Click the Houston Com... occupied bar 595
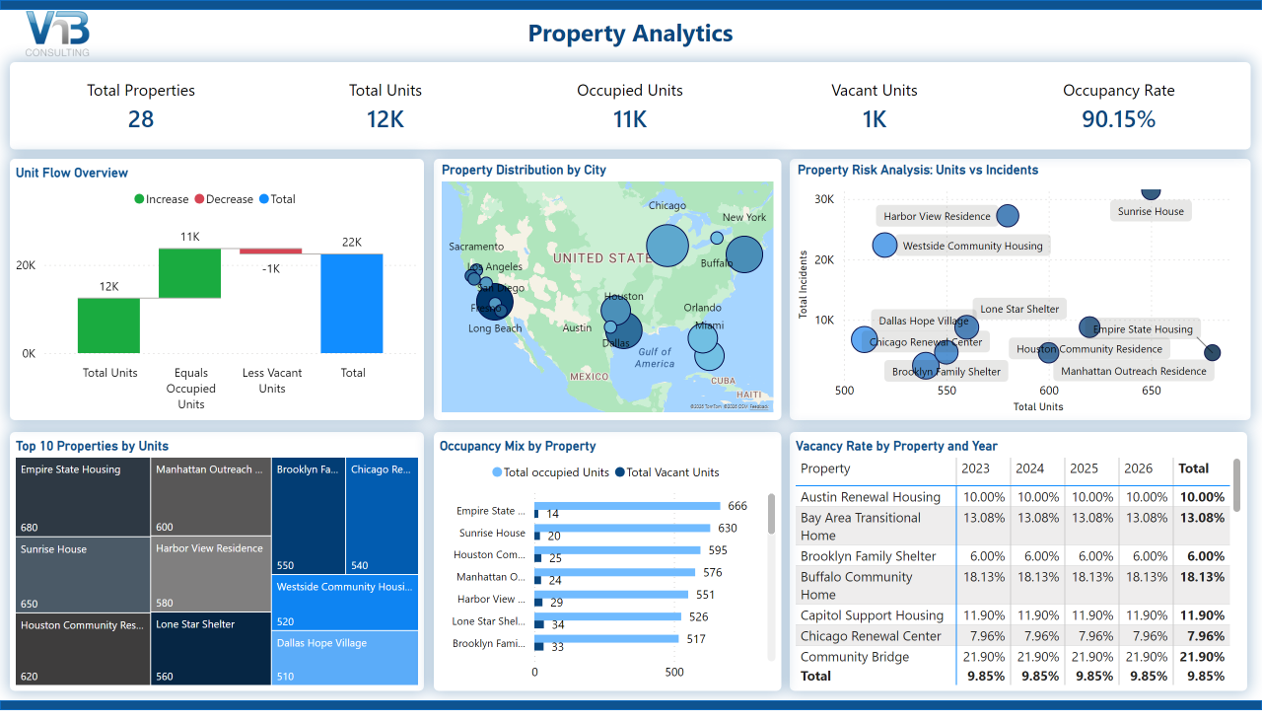 click(617, 550)
